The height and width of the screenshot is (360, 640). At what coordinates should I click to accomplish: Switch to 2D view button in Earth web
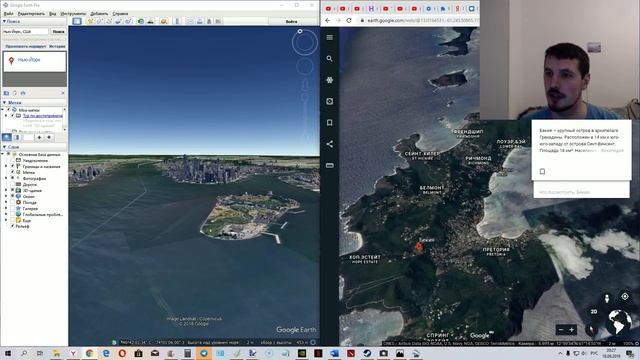[x=594, y=311]
